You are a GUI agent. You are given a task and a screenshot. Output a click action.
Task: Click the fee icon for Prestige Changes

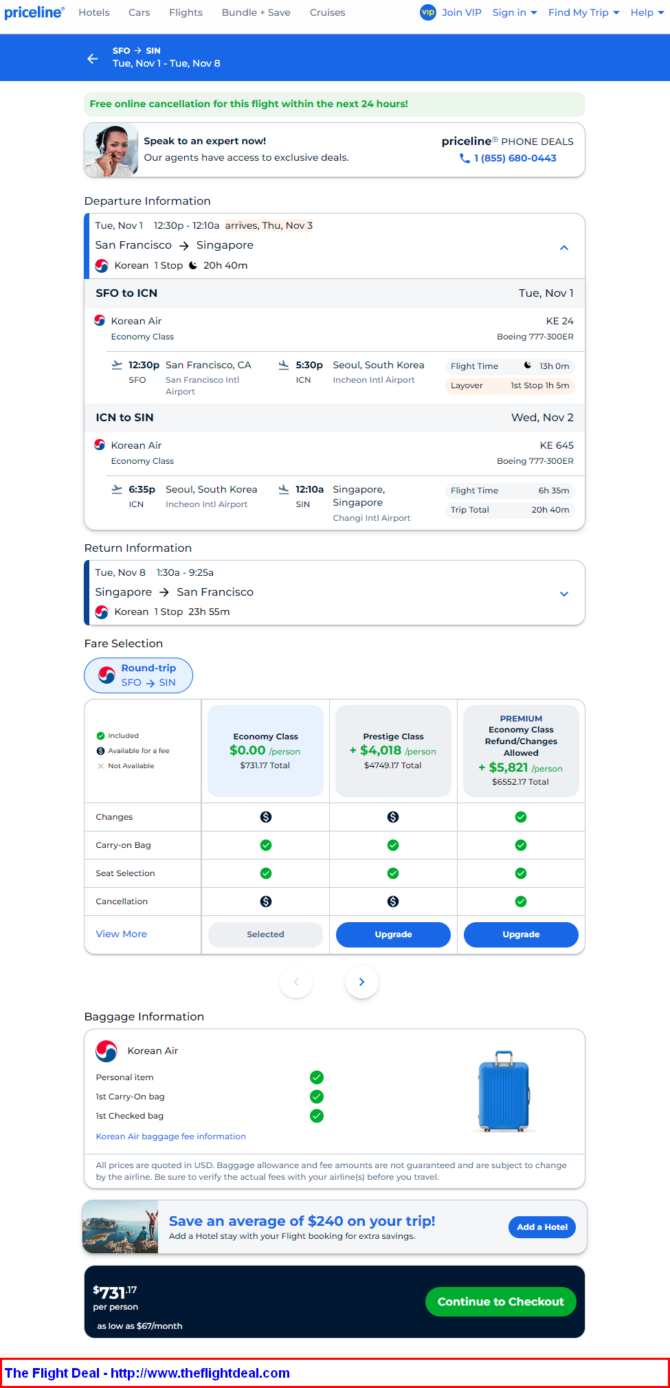pyautogui.click(x=393, y=817)
